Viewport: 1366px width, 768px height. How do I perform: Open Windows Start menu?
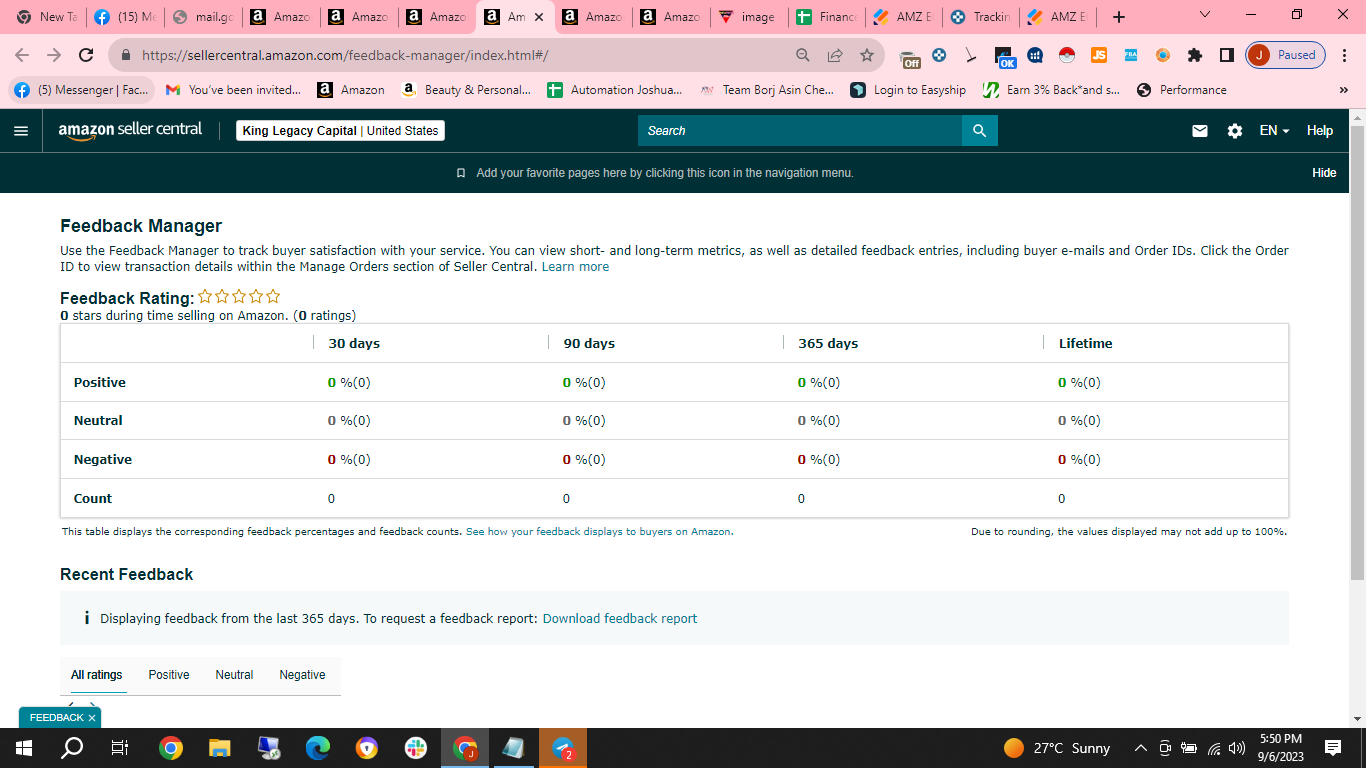point(24,748)
